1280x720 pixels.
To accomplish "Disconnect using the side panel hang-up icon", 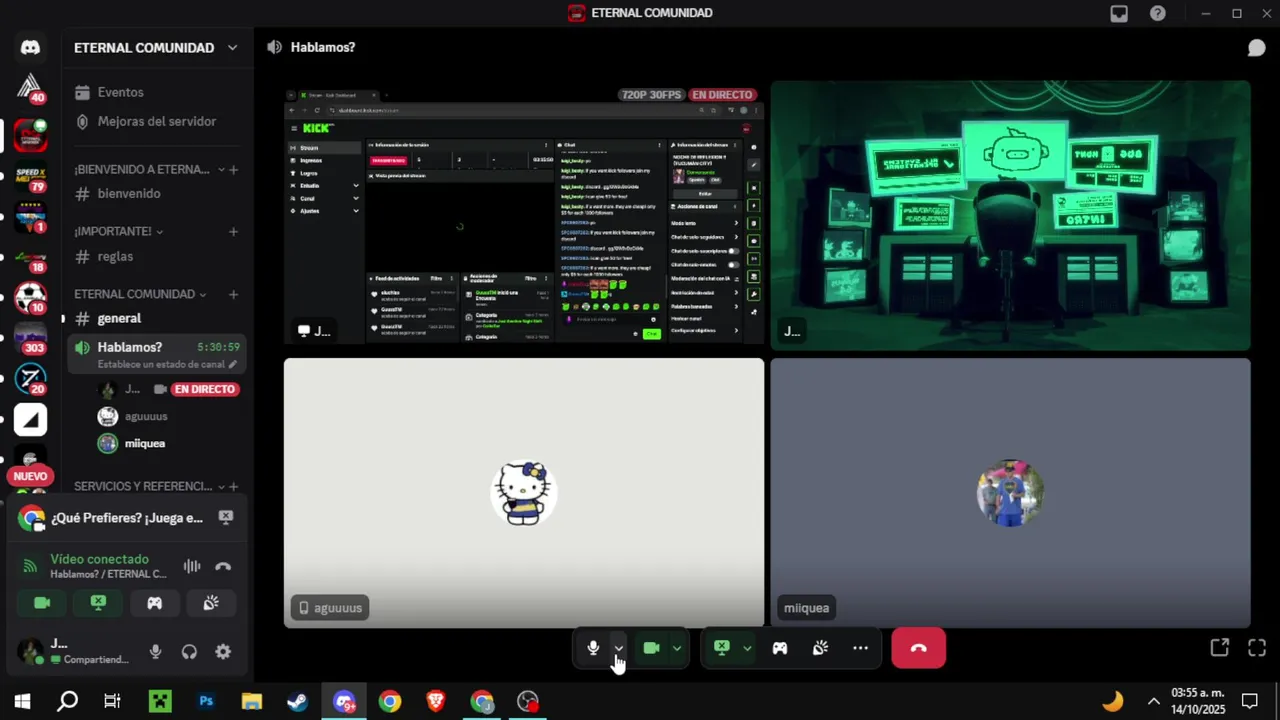I will (x=223, y=566).
